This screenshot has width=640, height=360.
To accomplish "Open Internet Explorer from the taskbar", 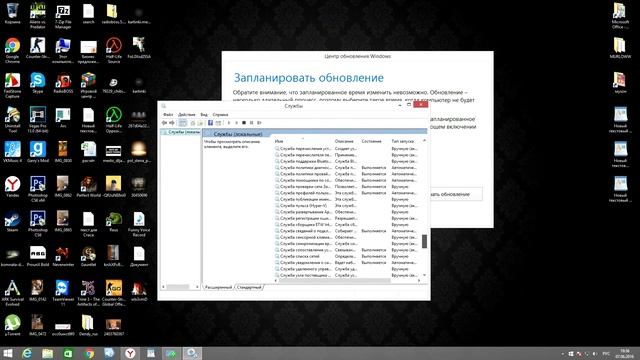I will tap(27, 353).
